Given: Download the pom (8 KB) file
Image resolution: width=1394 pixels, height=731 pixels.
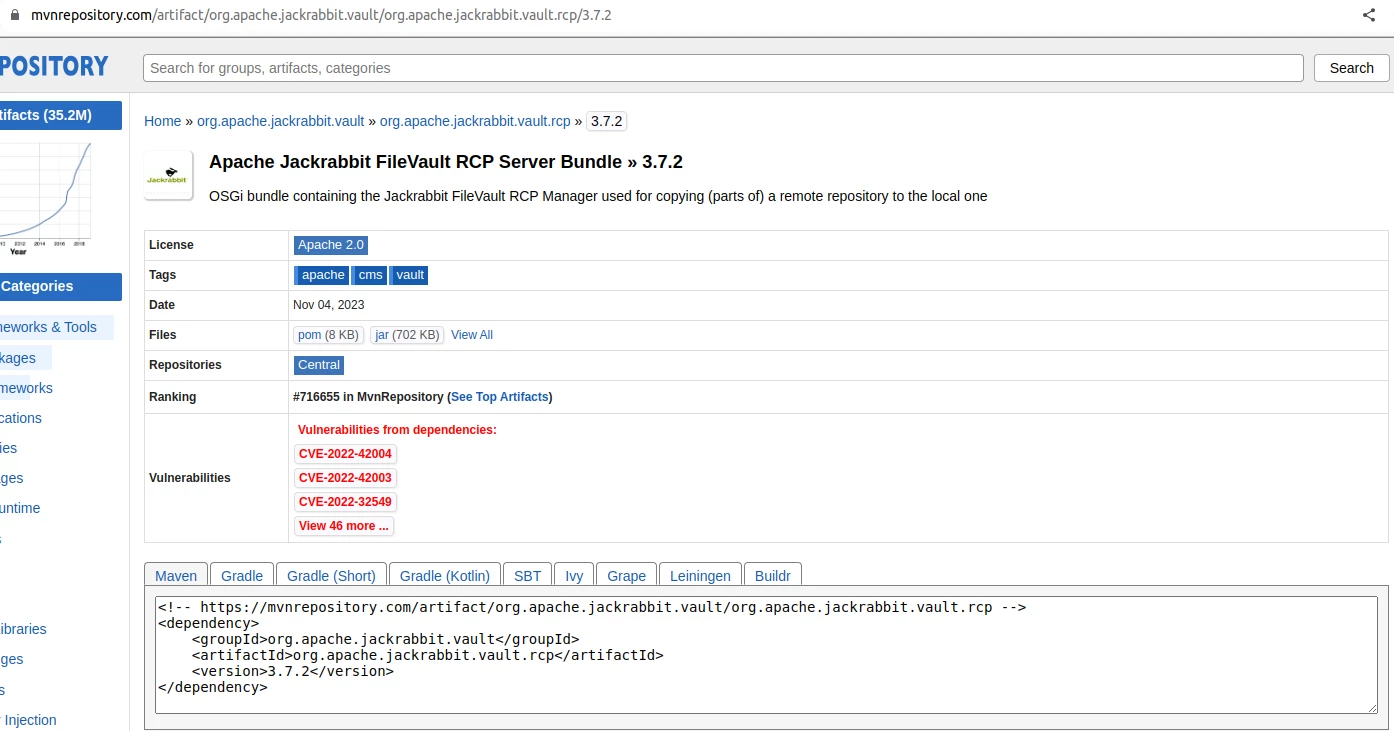Looking at the screenshot, I should pos(328,335).
